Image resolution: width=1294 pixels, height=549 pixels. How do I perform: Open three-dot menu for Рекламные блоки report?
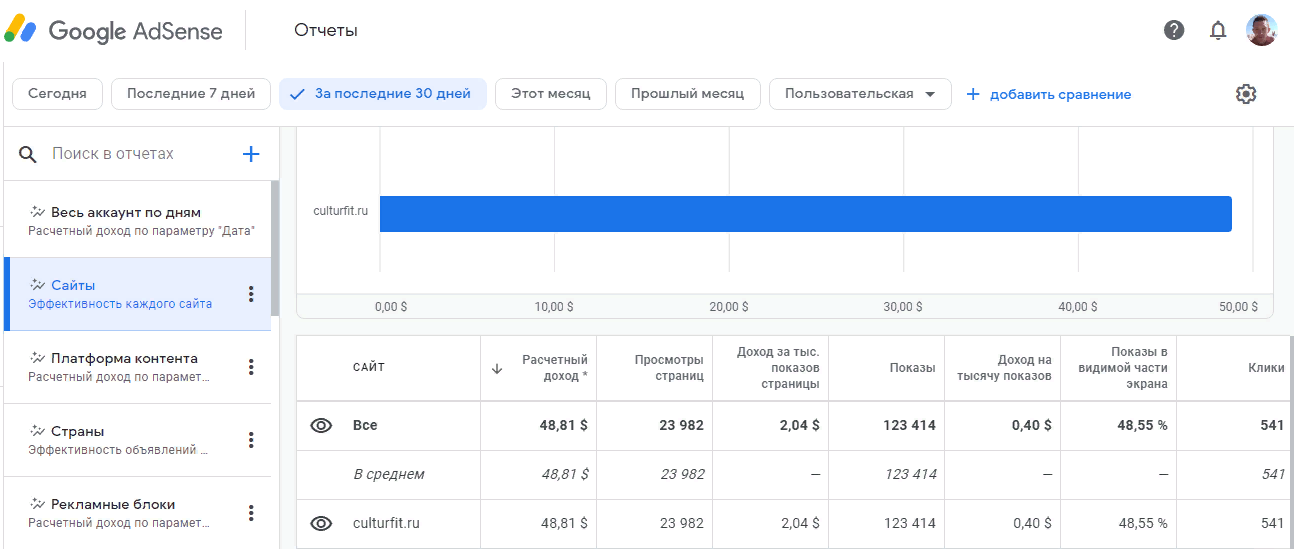tap(251, 513)
